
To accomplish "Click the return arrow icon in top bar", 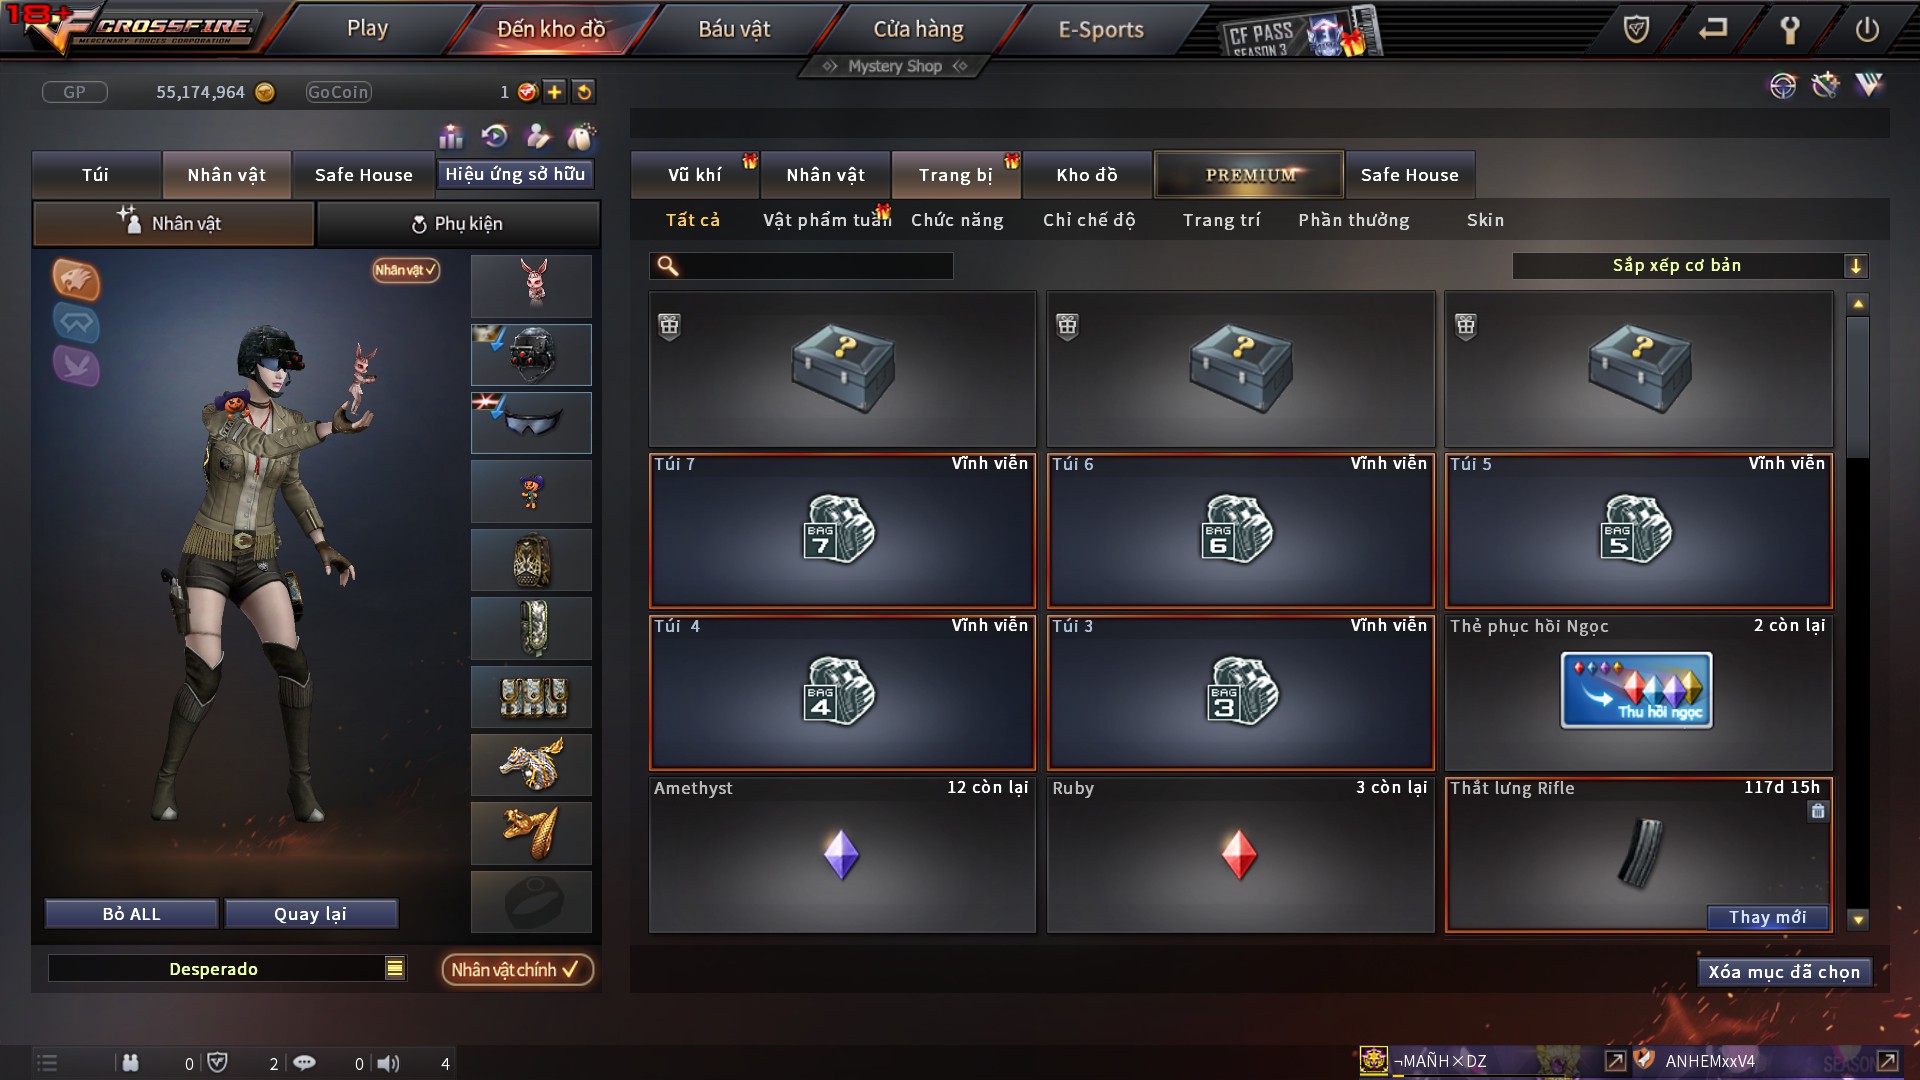I will (1713, 29).
